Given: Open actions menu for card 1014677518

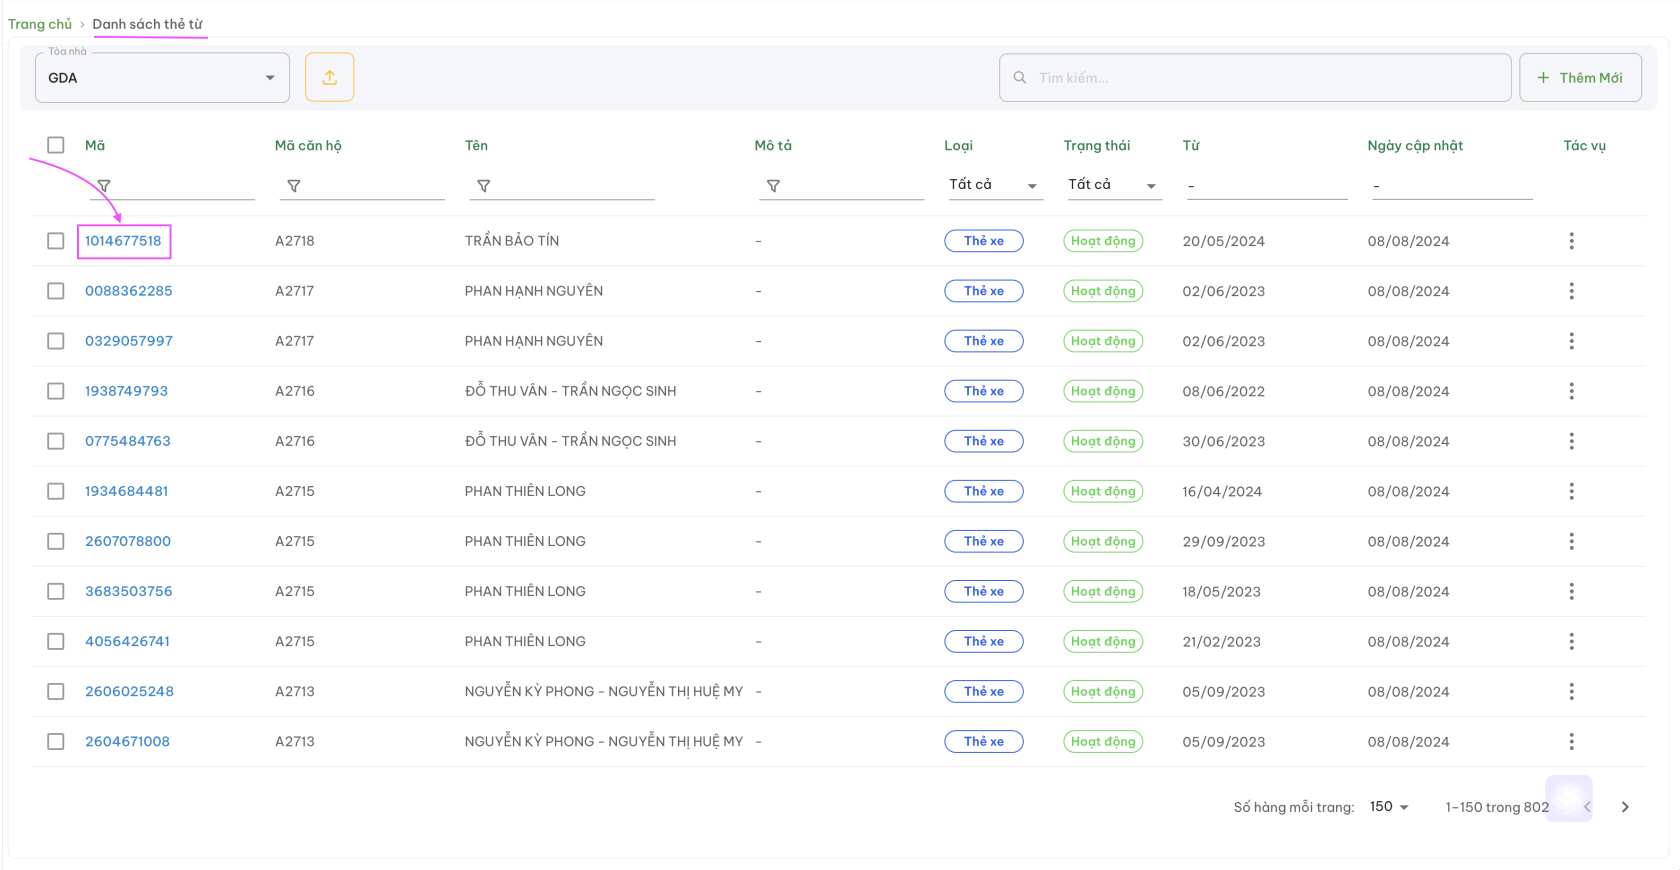Looking at the screenshot, I should click(x=1571, y=241).
